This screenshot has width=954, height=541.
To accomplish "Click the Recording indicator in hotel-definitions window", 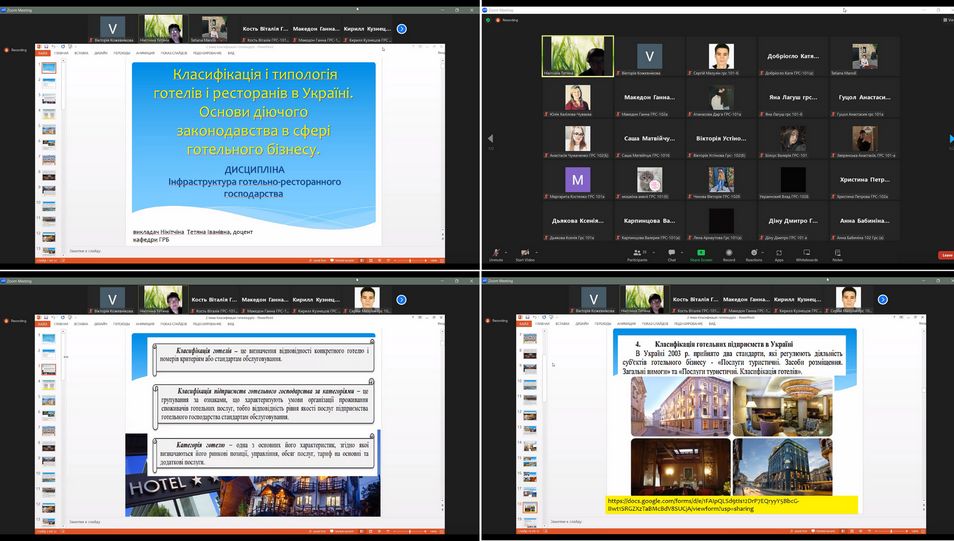I will pos(16,321).
